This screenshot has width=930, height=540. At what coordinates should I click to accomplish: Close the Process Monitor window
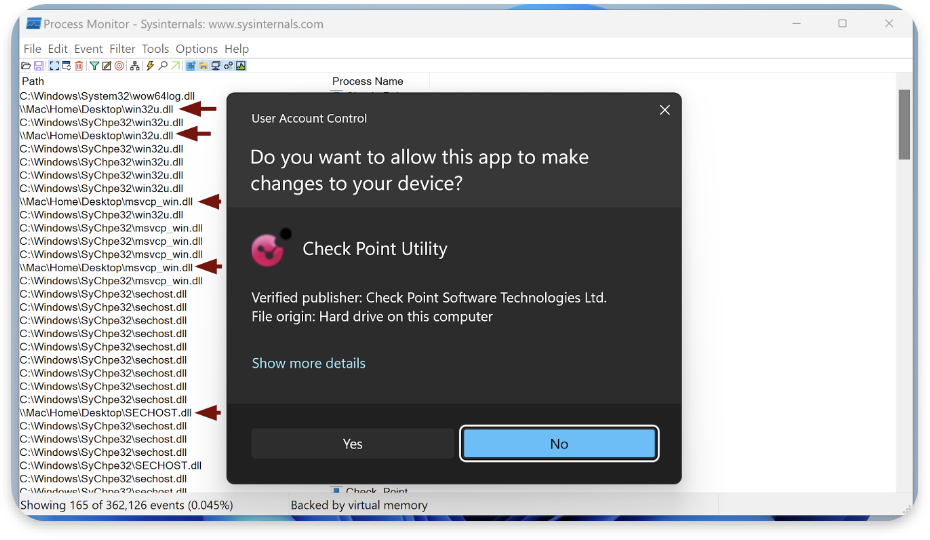click(x=888, y=24)
